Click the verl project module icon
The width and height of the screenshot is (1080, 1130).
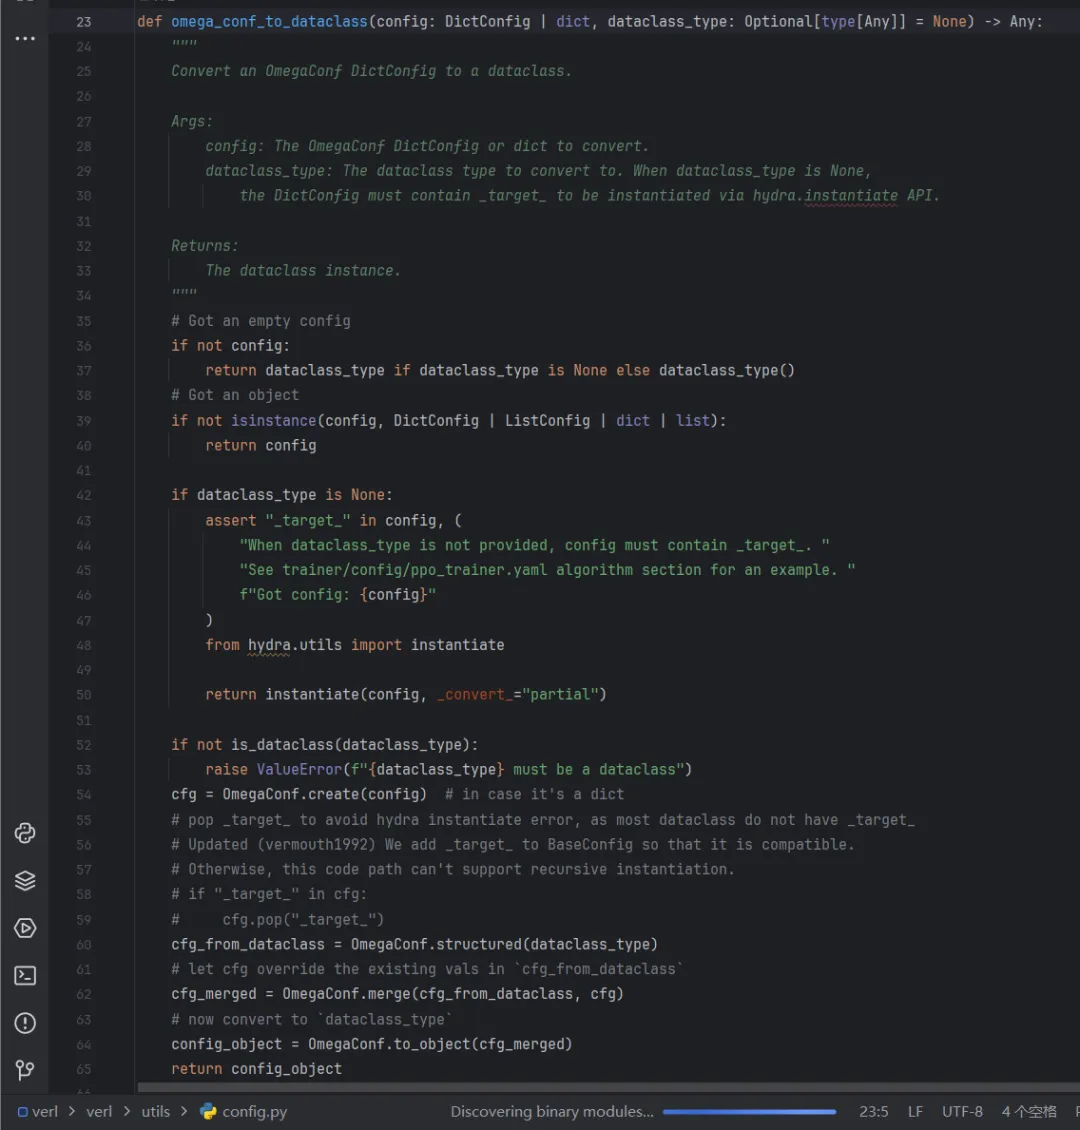point(22,1112)
